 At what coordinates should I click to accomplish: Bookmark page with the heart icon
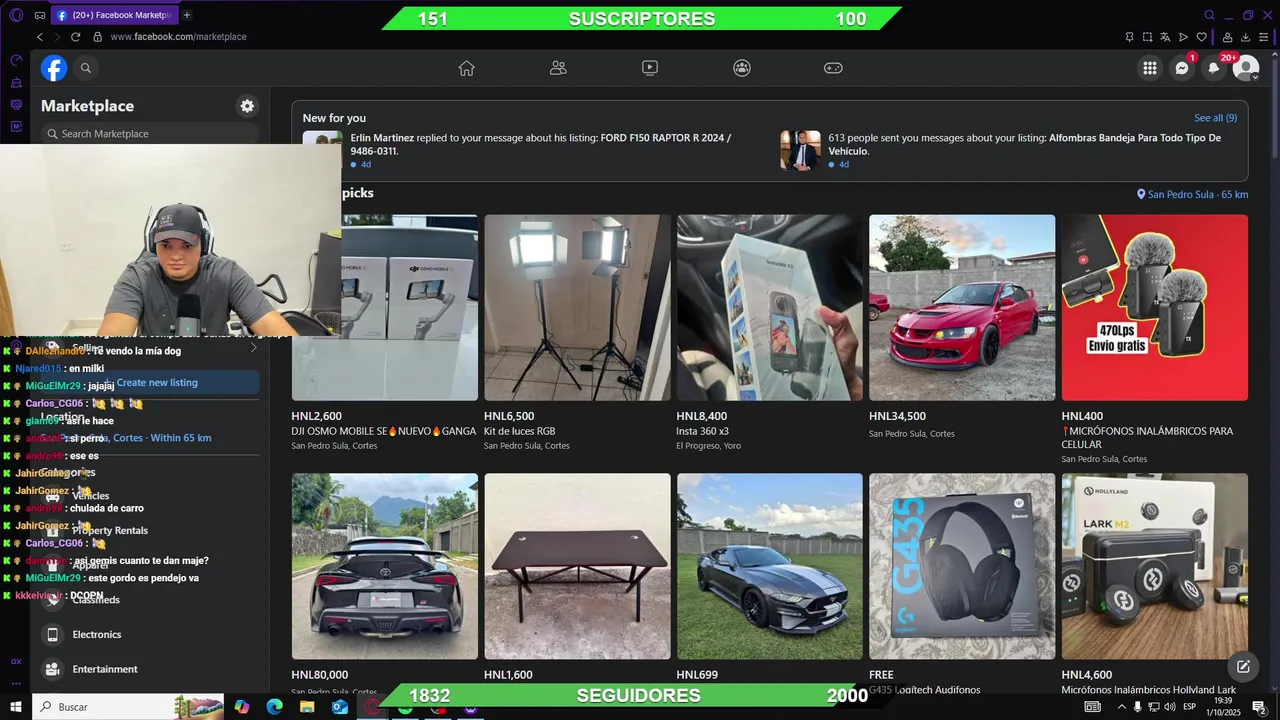1202,37
